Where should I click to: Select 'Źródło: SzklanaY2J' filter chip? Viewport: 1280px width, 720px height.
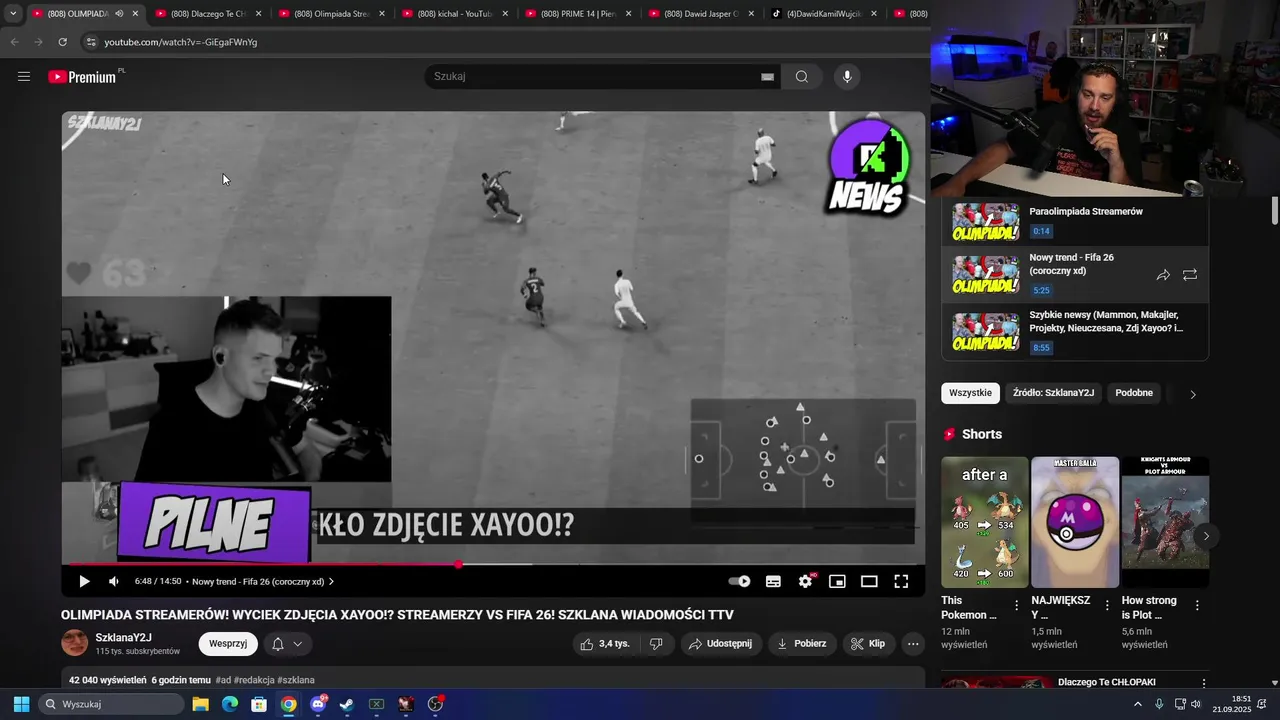point(1053,393)
